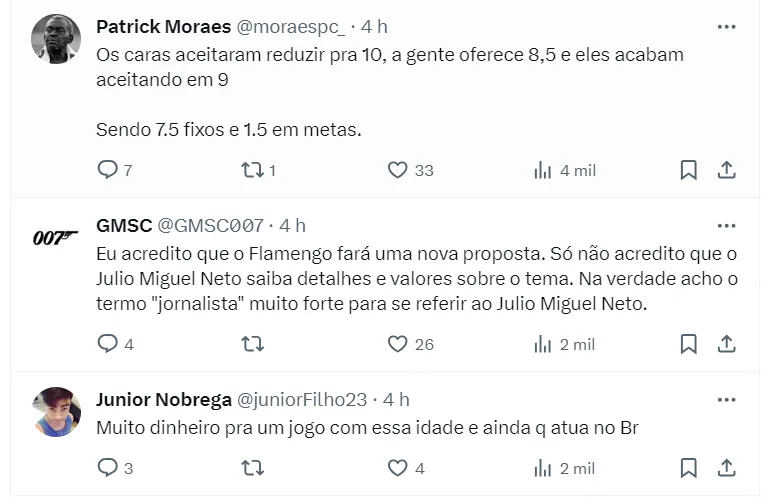Viewport: 761px width, 497px height.
Task: Like Patrick Moraes's tweet
Action: tap(398, 170)
